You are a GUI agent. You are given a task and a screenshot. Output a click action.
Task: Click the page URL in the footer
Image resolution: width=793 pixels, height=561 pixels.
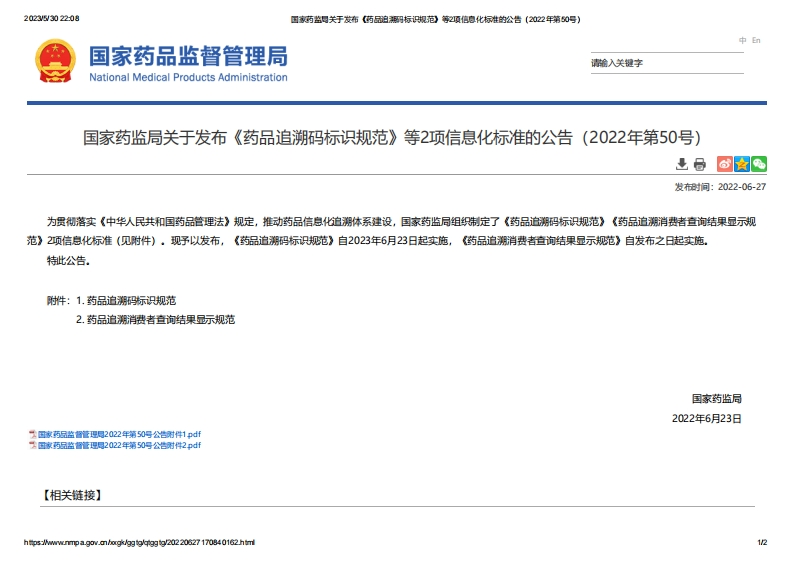[x=139, y=542]
